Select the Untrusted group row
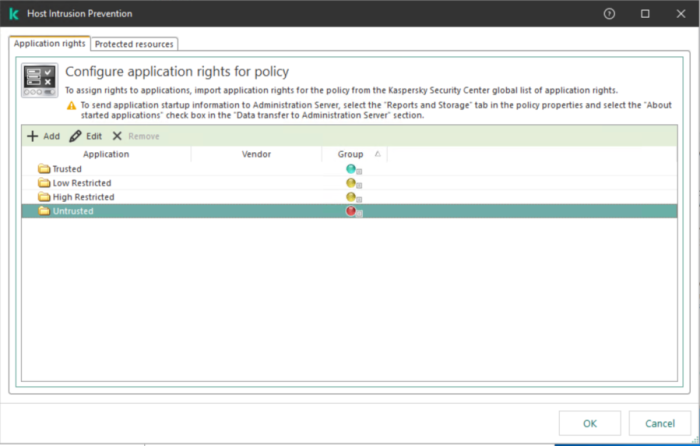Image resolution: width=700 pixels, height=446 pixels. (349, 211)
